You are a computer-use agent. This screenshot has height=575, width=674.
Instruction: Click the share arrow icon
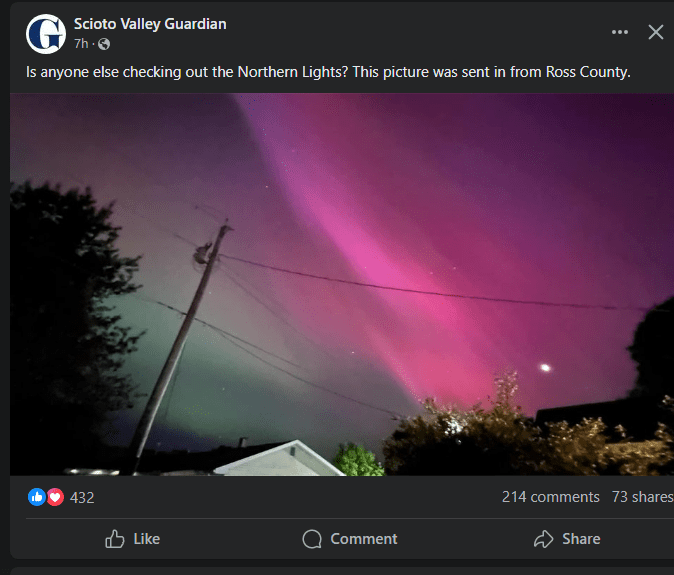pos(543,539)
